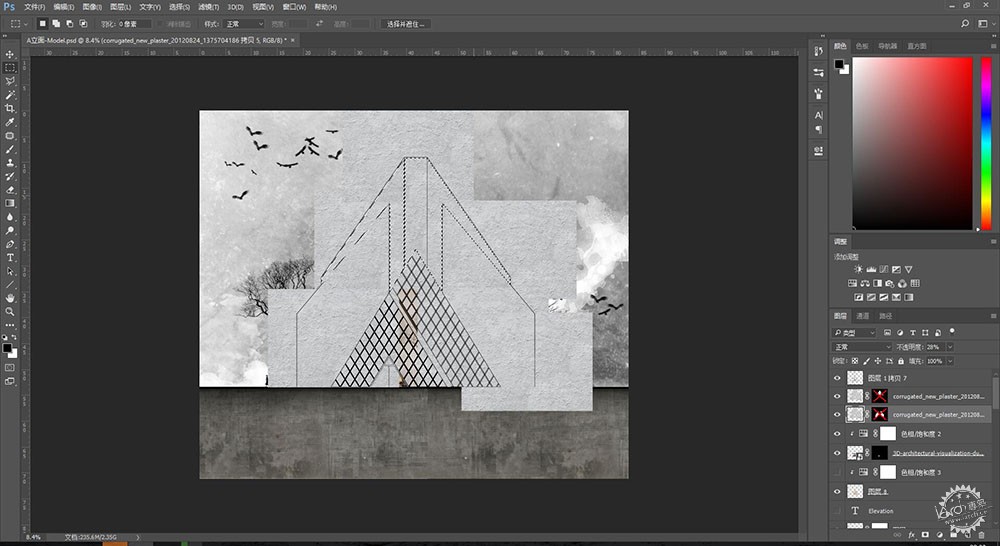This screenshot has width=1000, height=546.
Task: Select the Line tool
Action: point(10,284)
